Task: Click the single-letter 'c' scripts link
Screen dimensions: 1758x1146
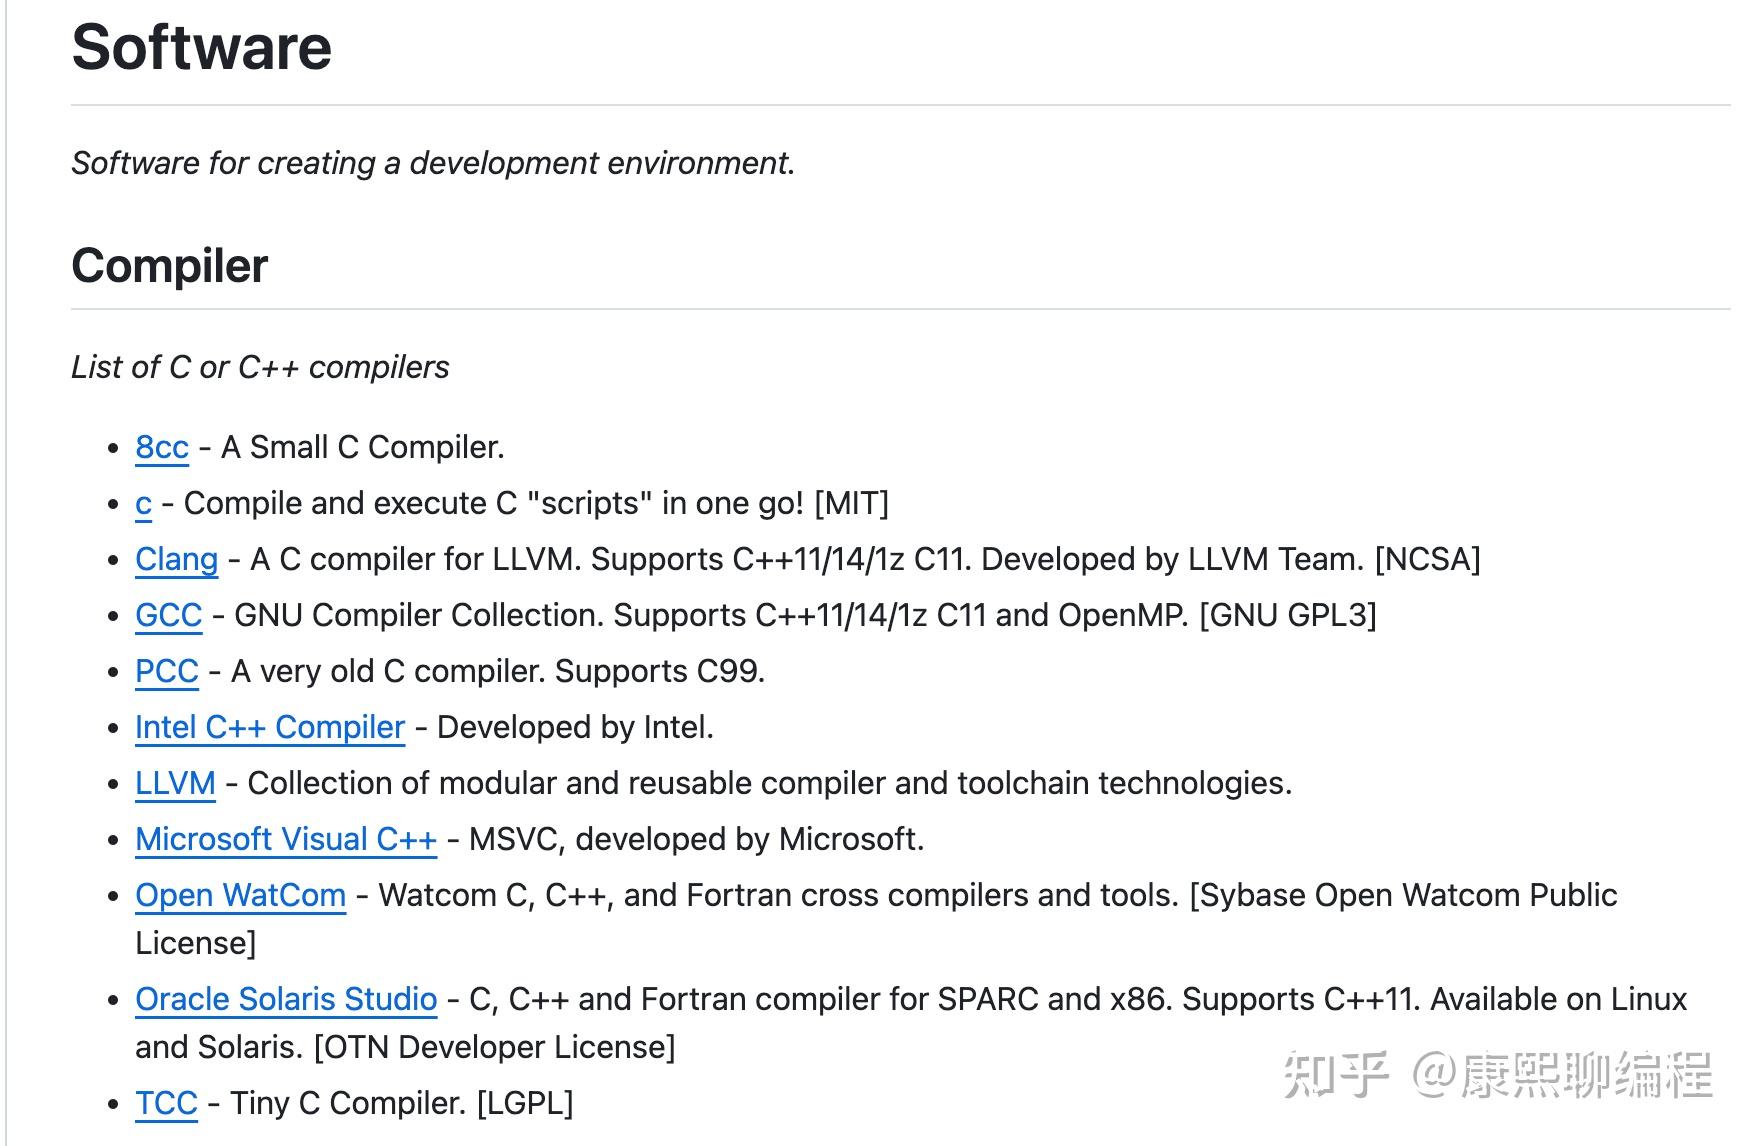Action: (144, 503)
